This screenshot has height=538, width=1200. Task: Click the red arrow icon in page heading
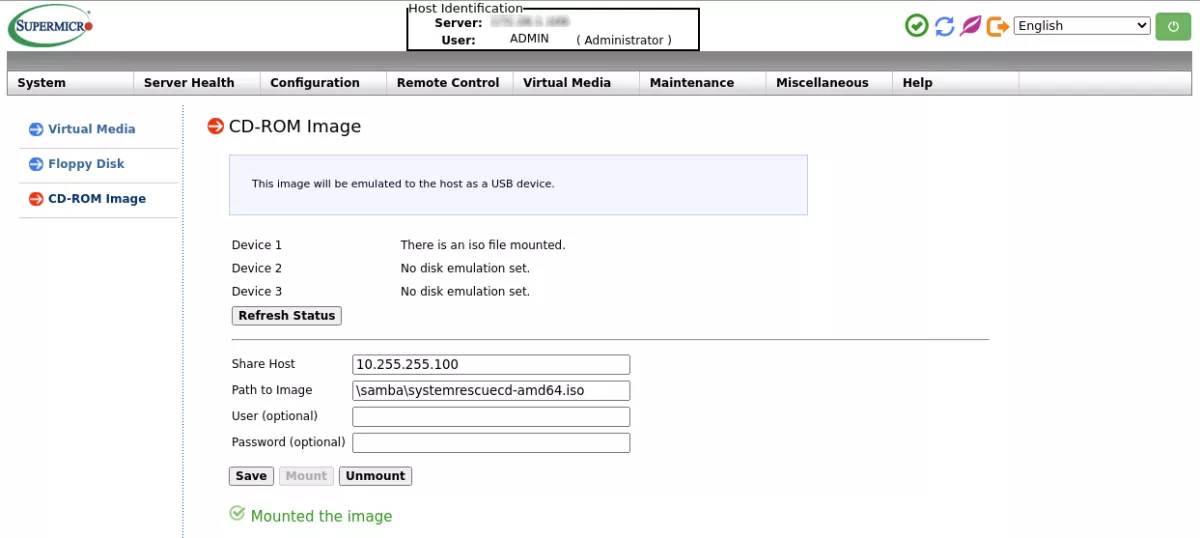point(215,126)
